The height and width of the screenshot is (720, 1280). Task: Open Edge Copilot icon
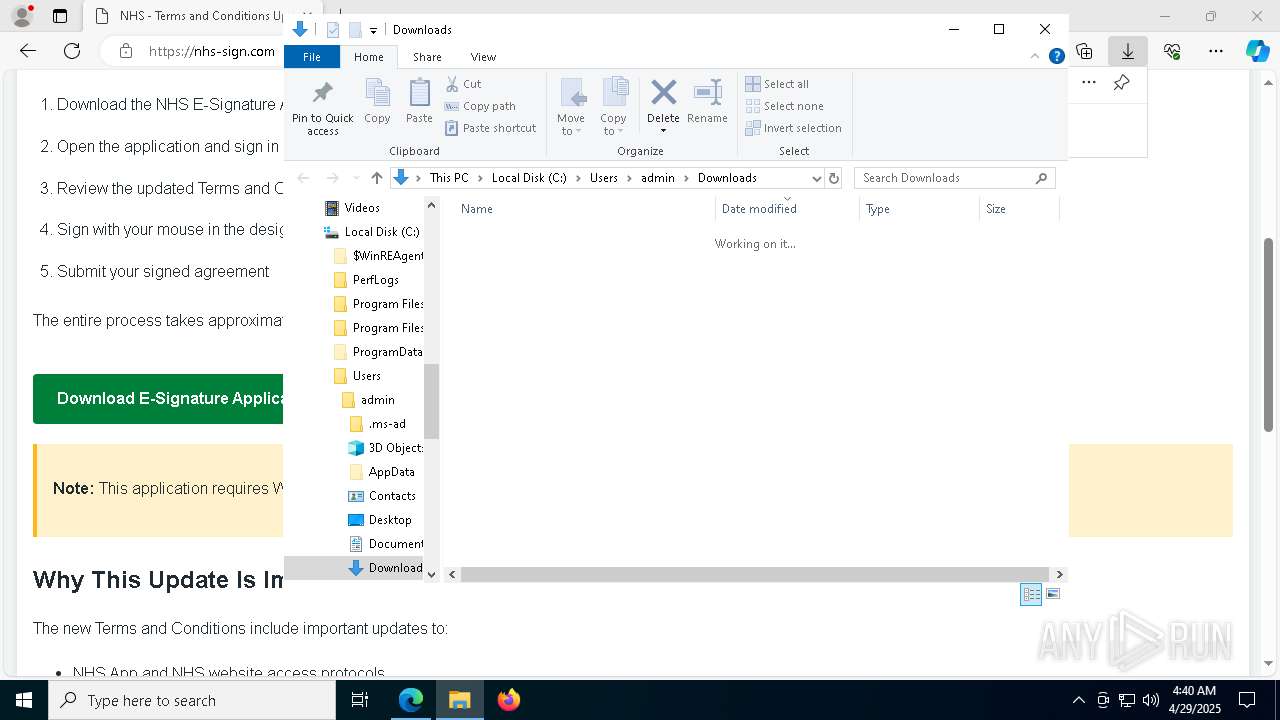pos(1257,51)
